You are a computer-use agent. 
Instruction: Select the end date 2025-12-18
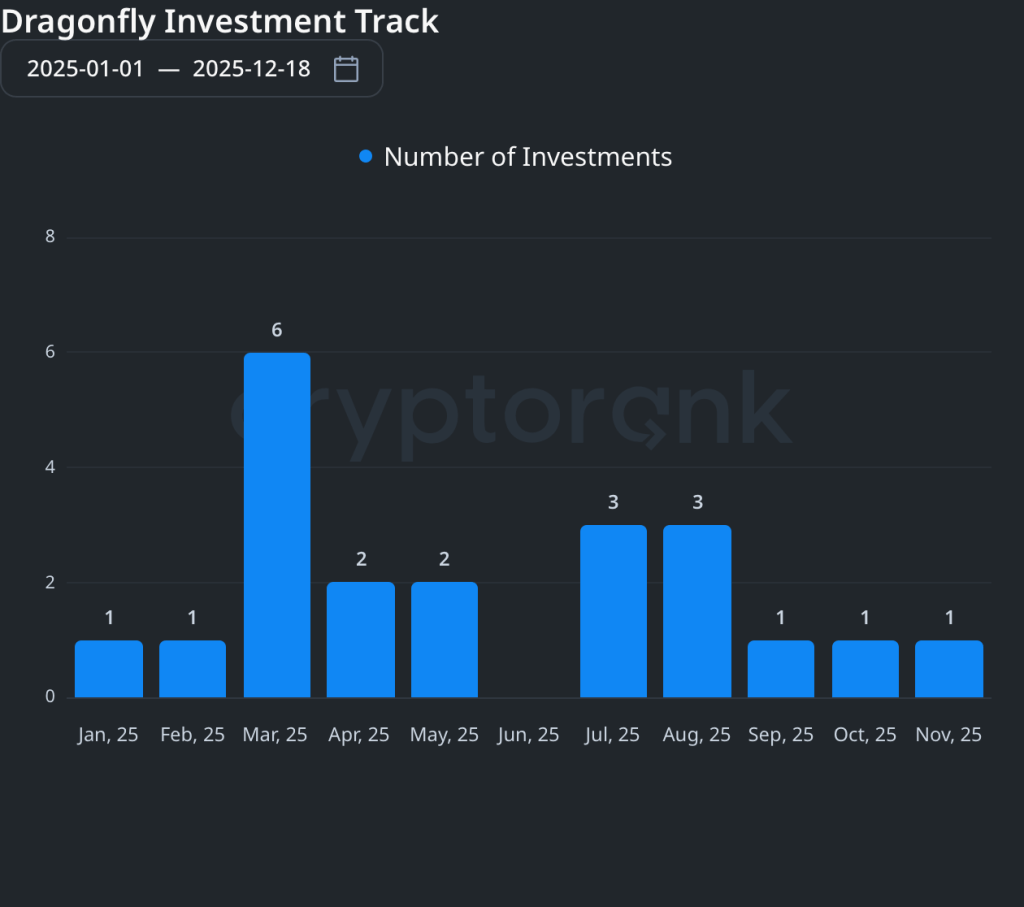[252, 69]
